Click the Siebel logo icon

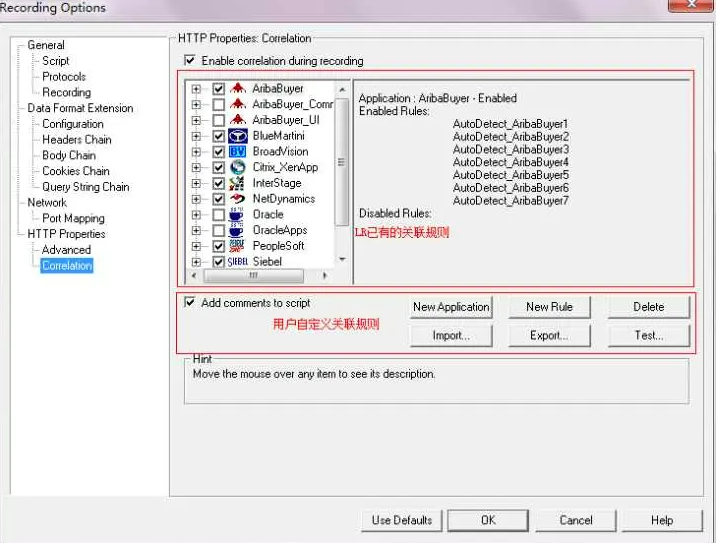point(237,262)
